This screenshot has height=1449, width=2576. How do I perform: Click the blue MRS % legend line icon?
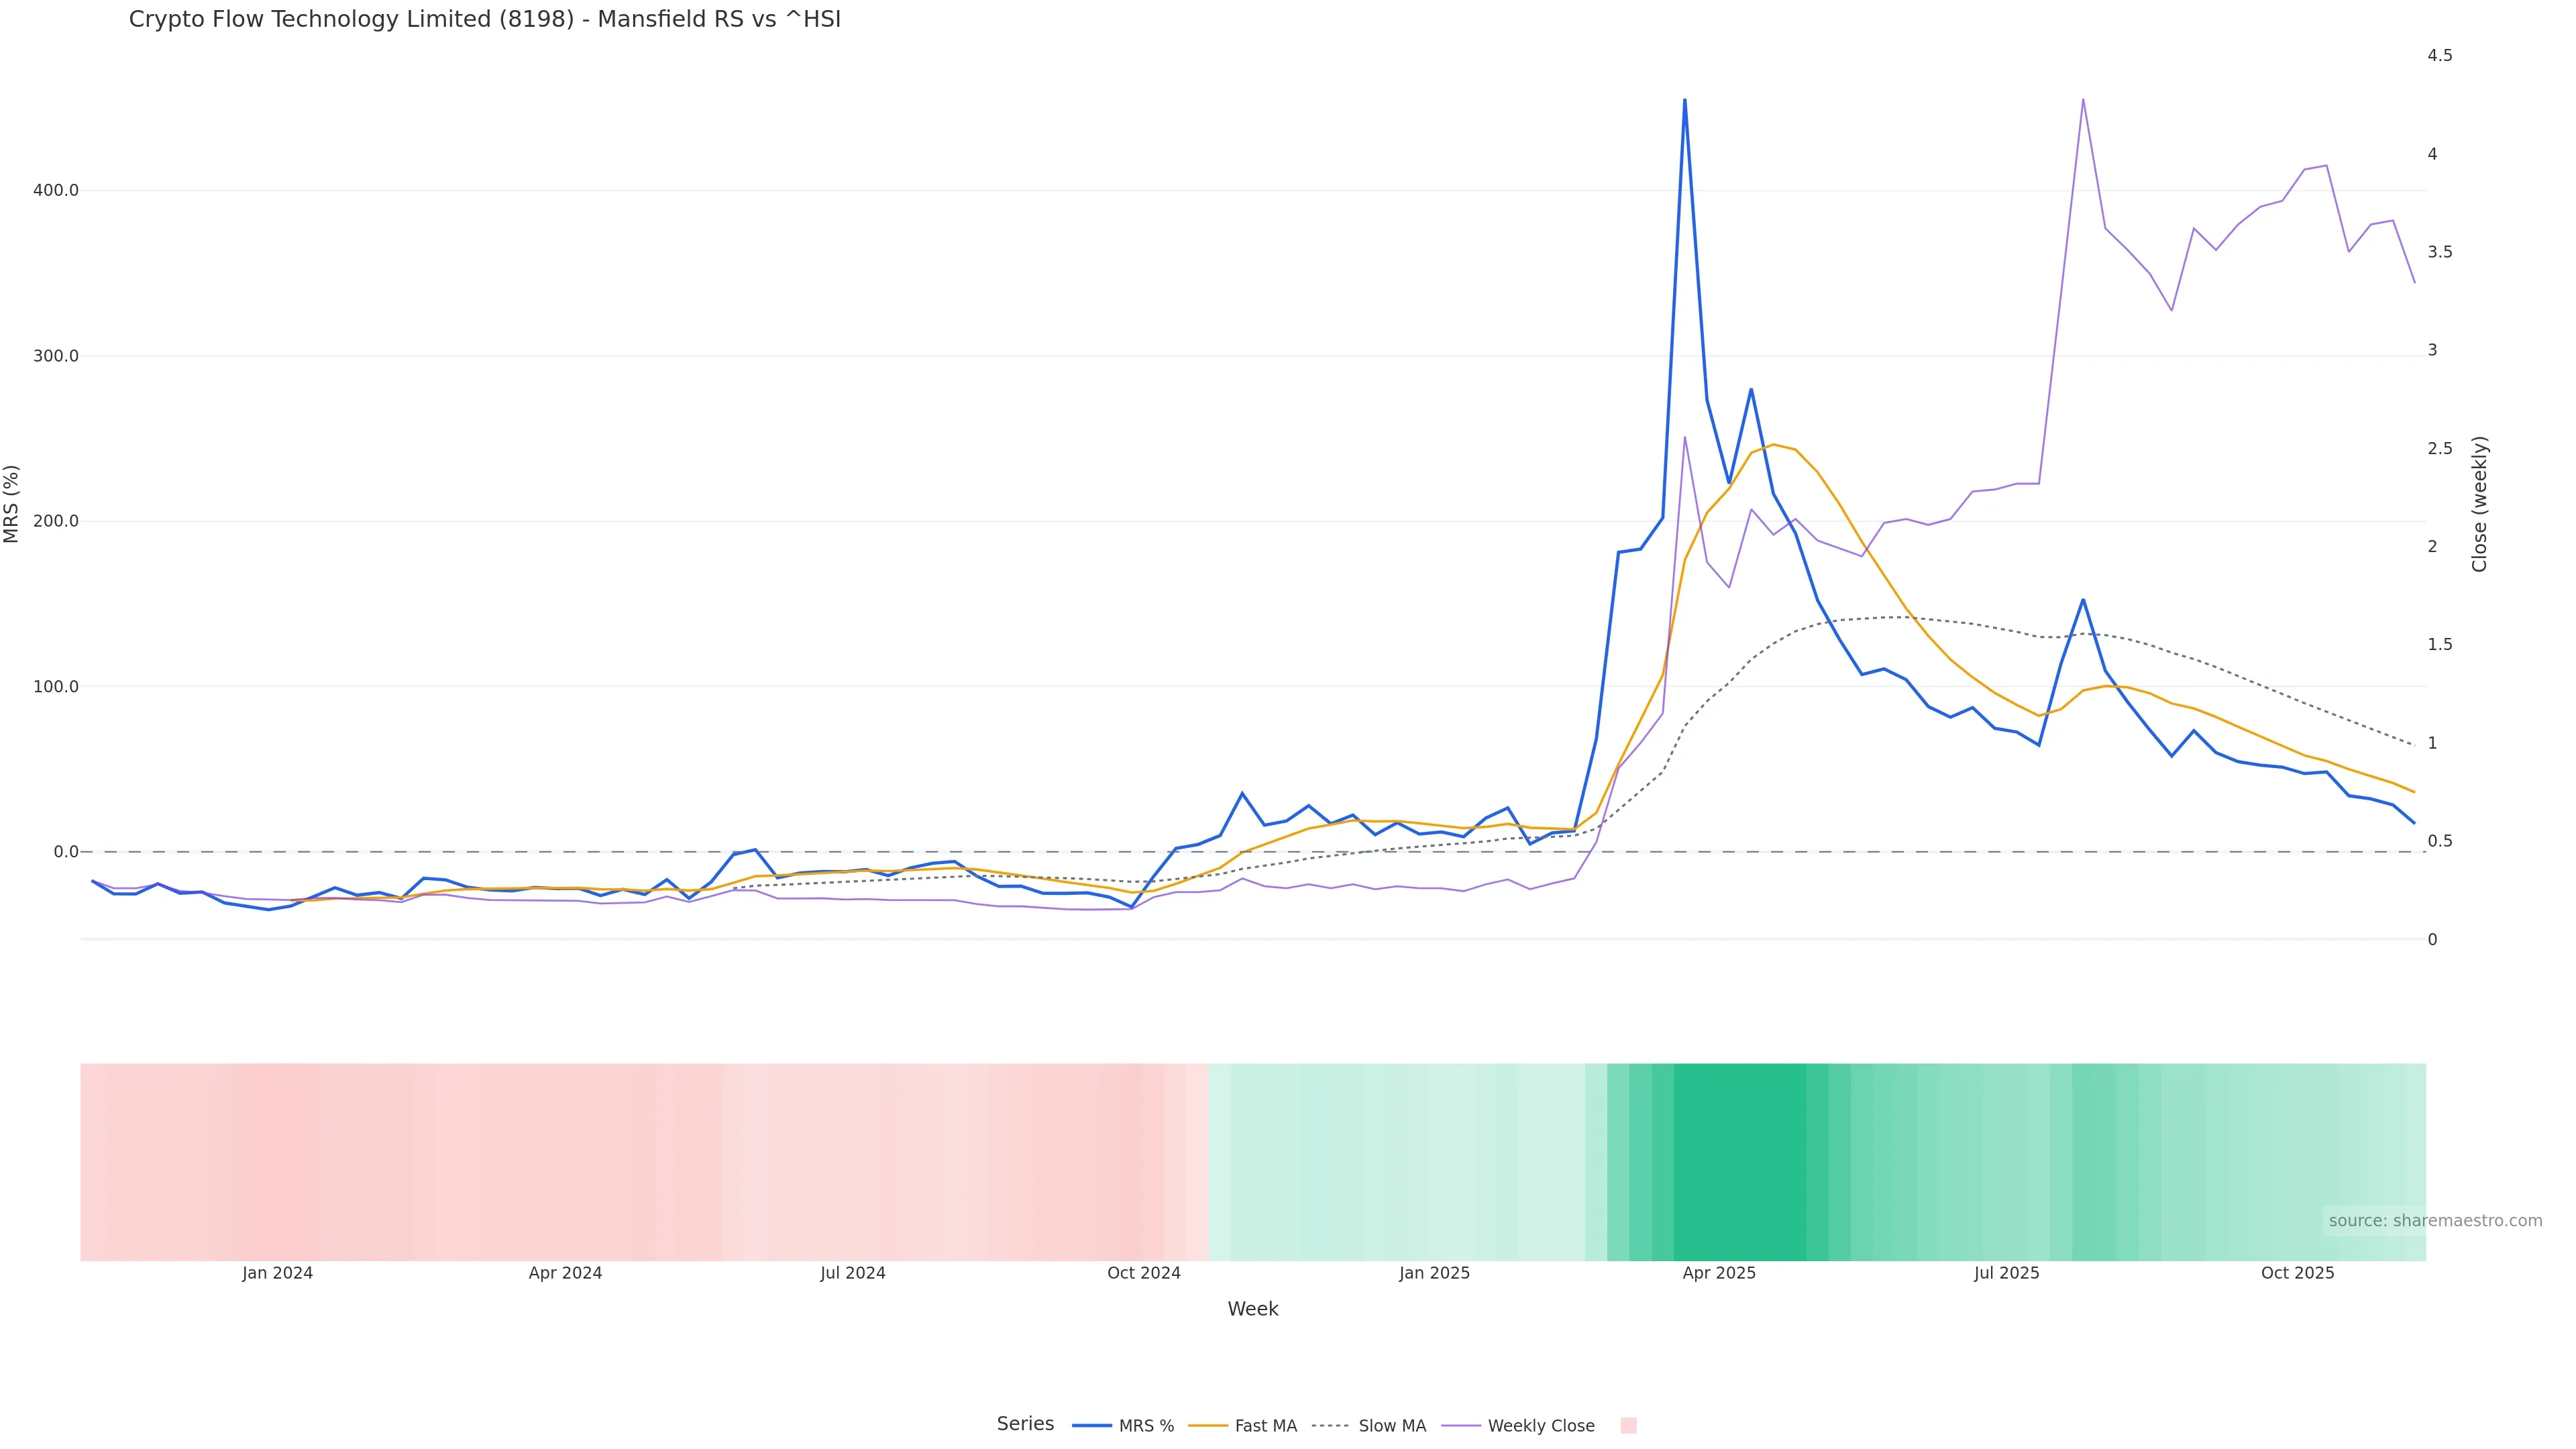(1092, 1425)
